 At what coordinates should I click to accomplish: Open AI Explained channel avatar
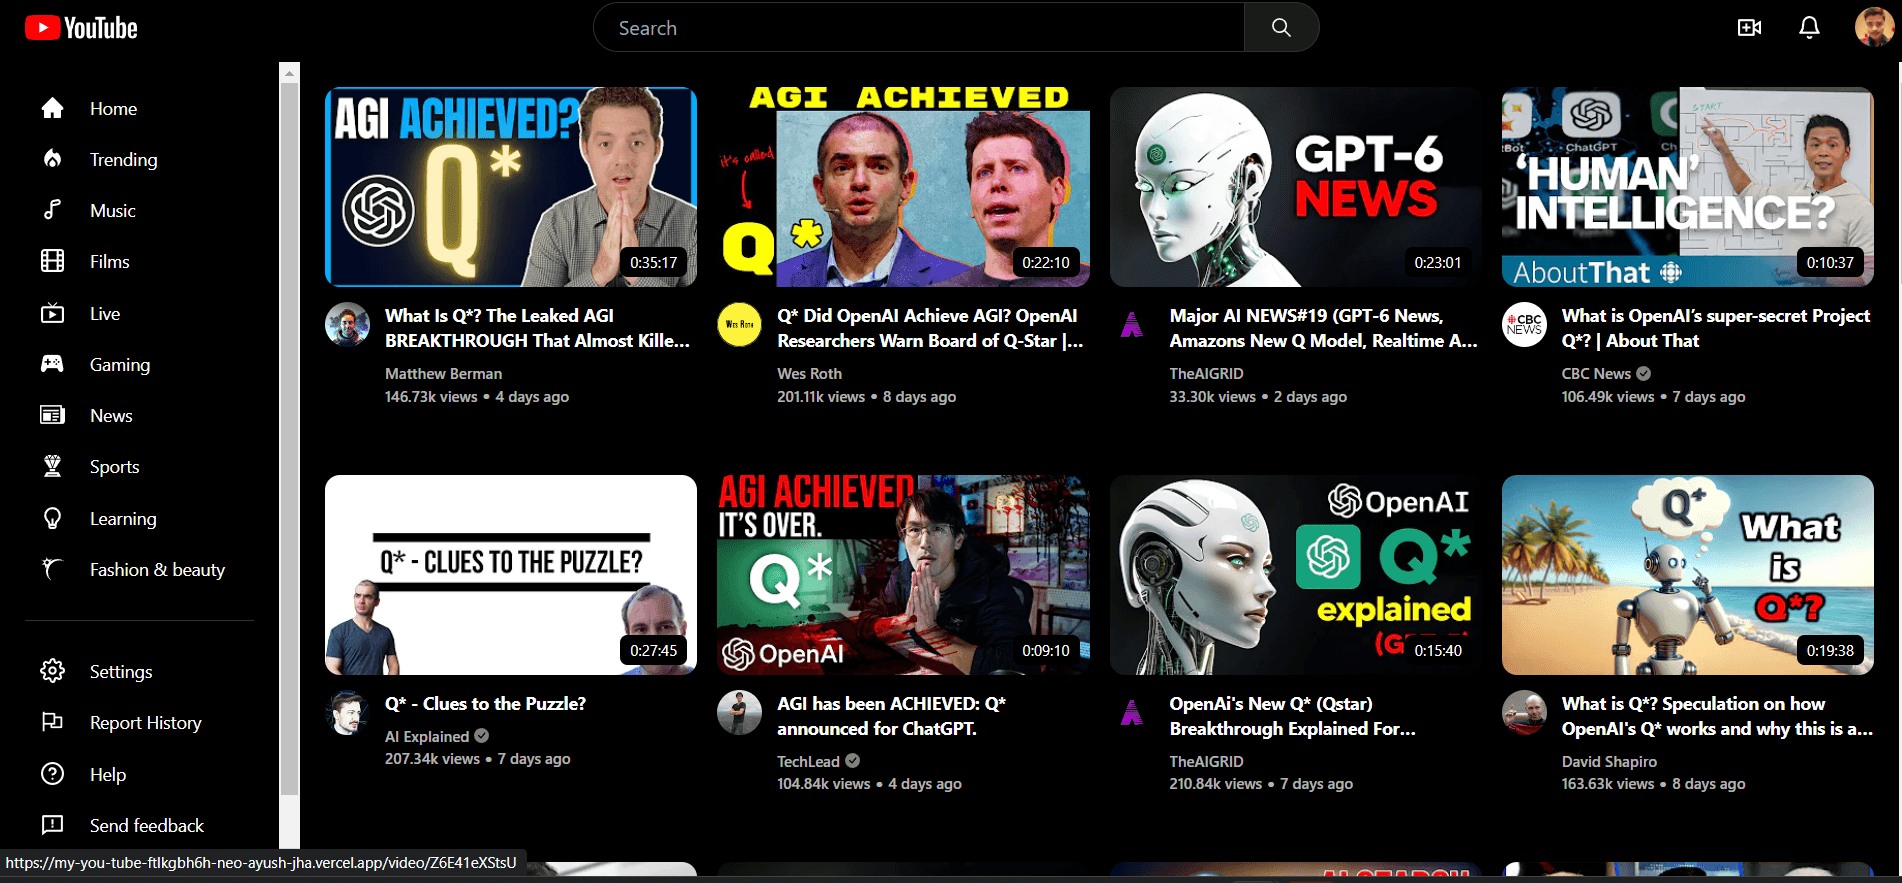point(347,713)
